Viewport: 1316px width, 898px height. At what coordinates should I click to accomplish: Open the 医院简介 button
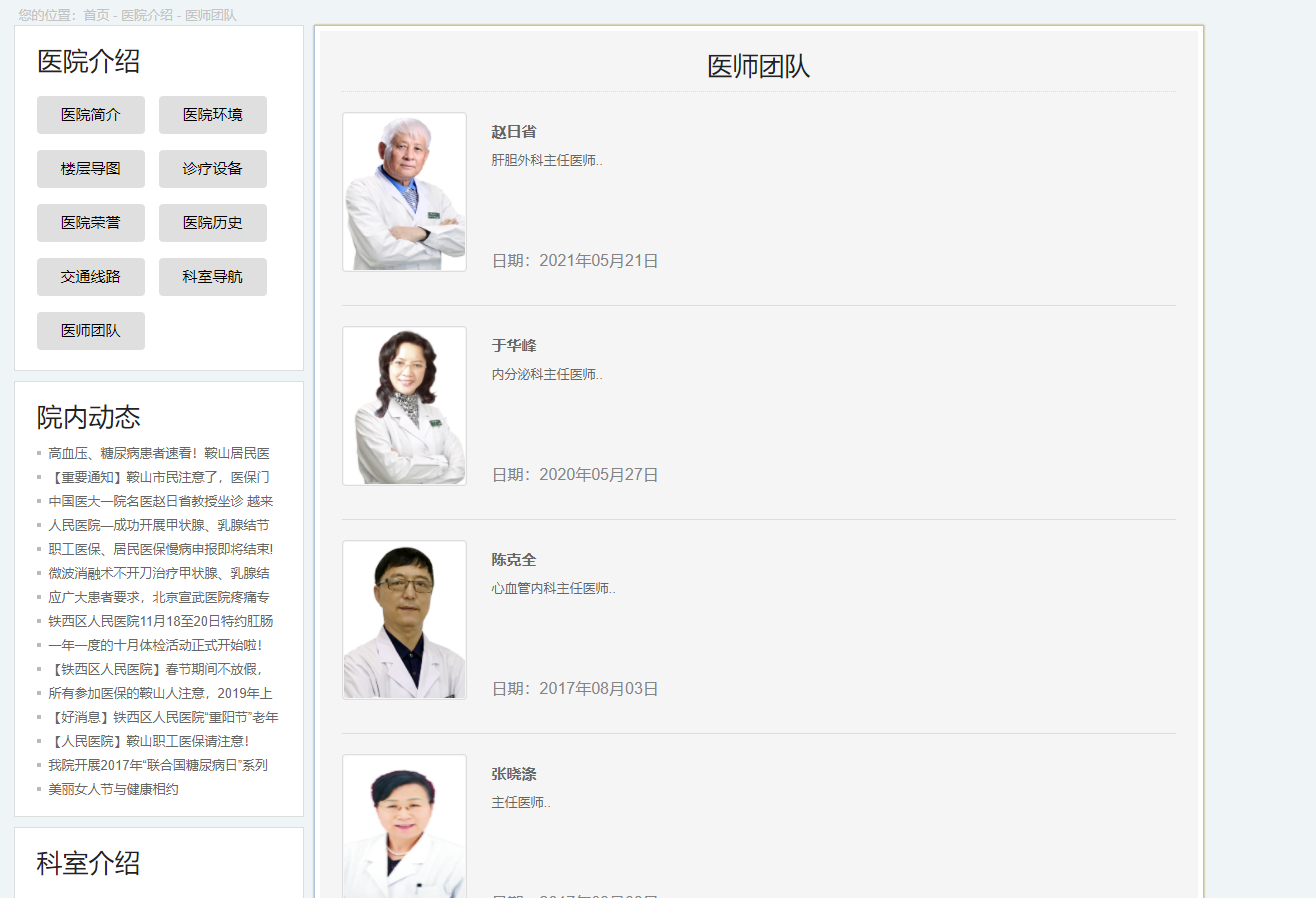tap(91, 115)
